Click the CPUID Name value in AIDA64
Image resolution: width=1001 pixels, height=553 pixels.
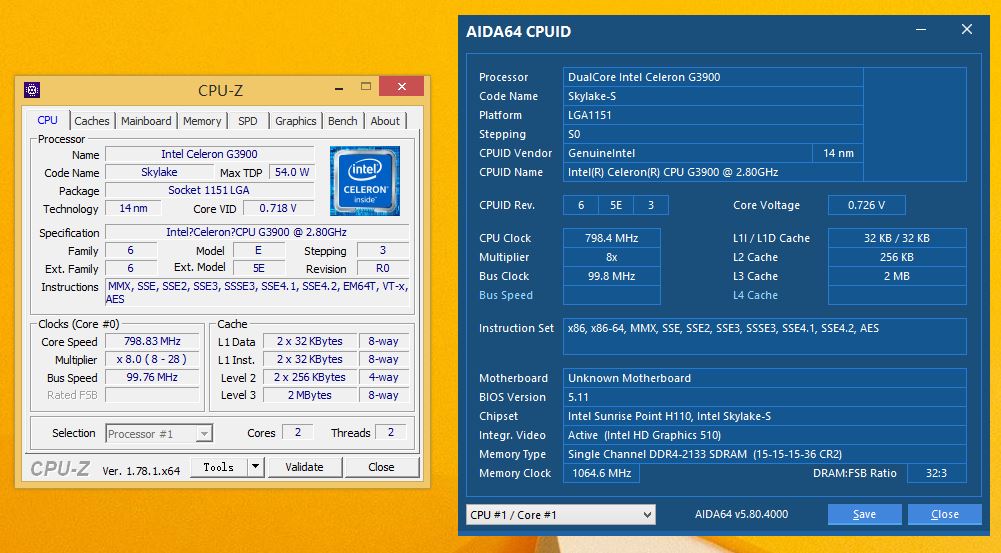click(713, 172)
